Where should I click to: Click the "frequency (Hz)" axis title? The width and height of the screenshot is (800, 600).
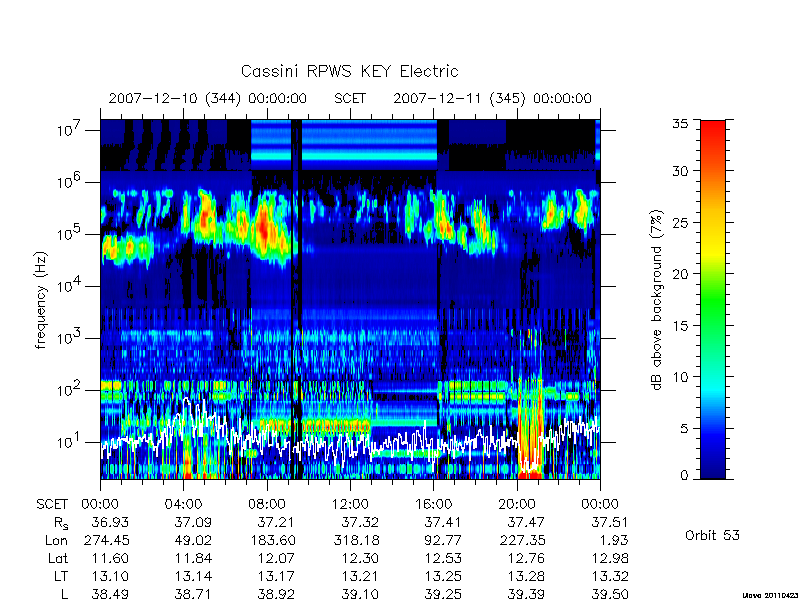[x=41, y=300]
